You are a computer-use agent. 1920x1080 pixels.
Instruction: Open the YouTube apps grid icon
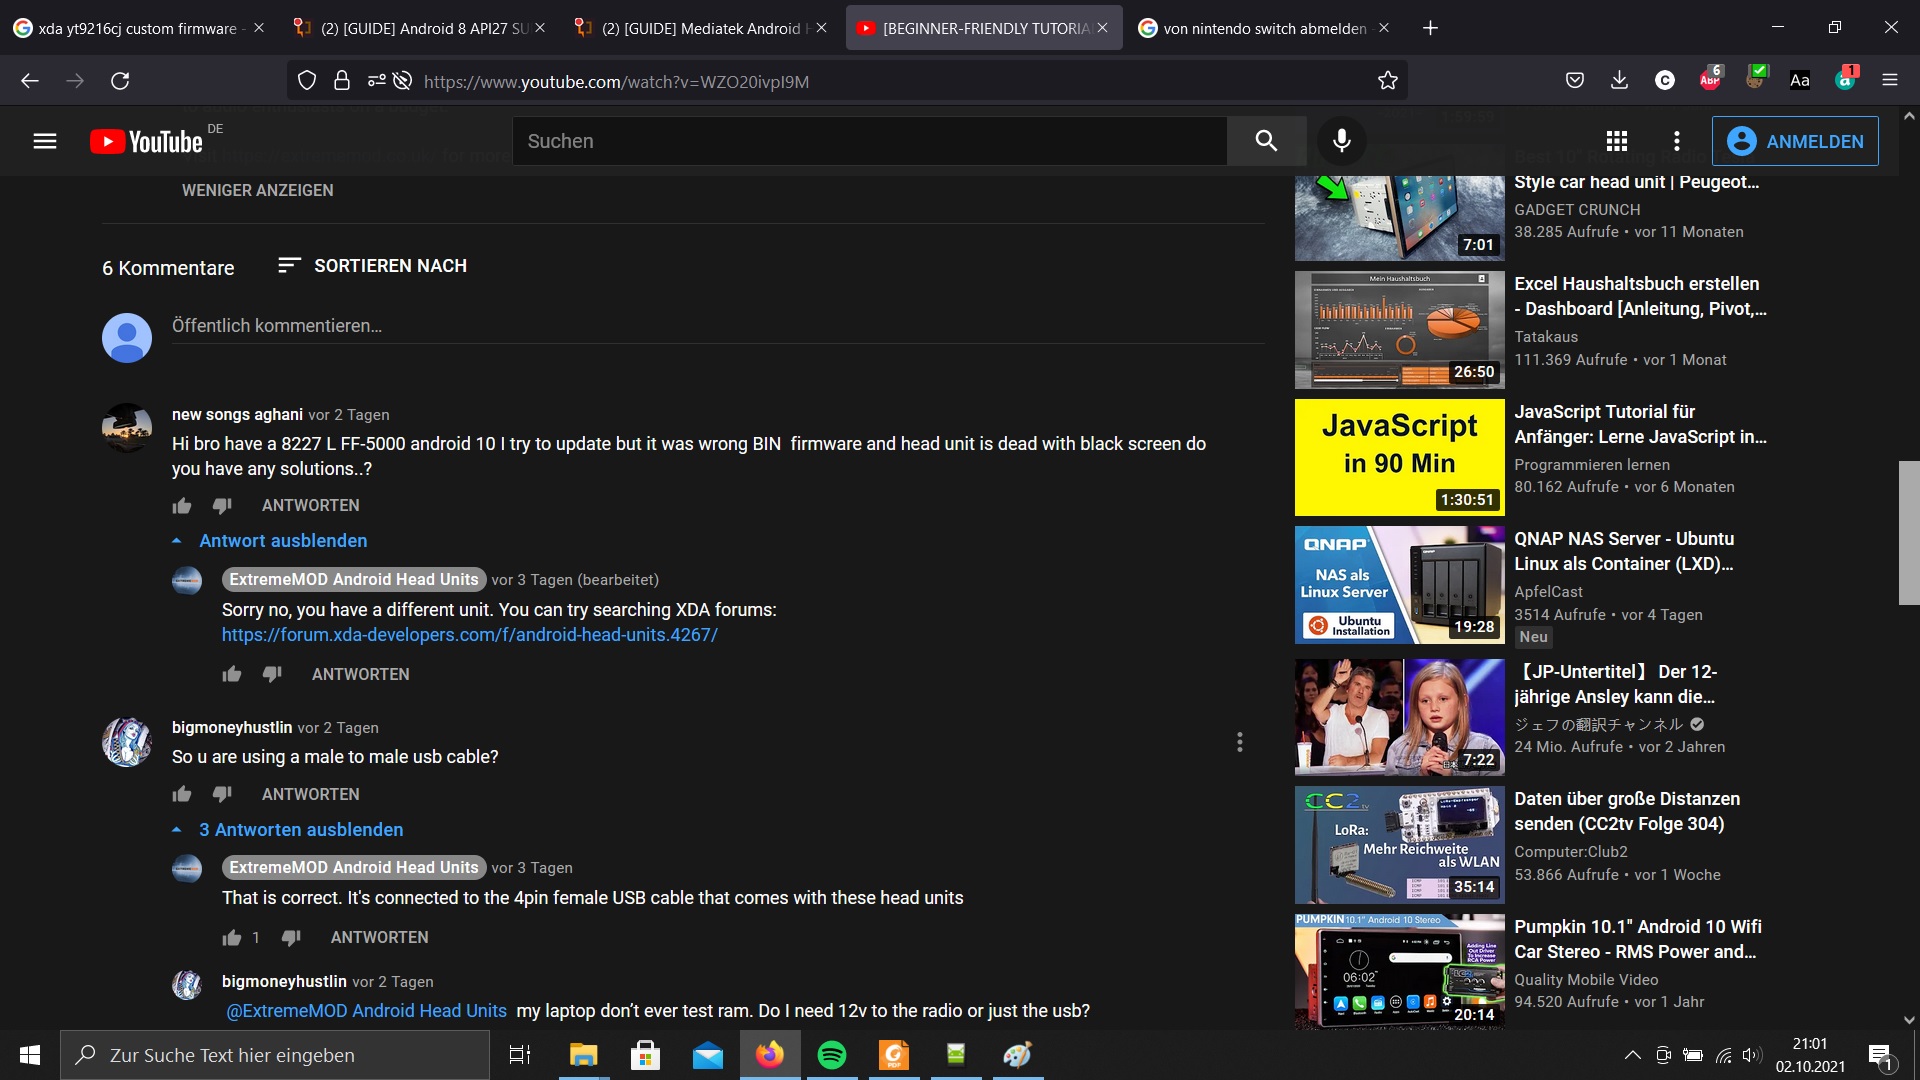(1617, 141)
